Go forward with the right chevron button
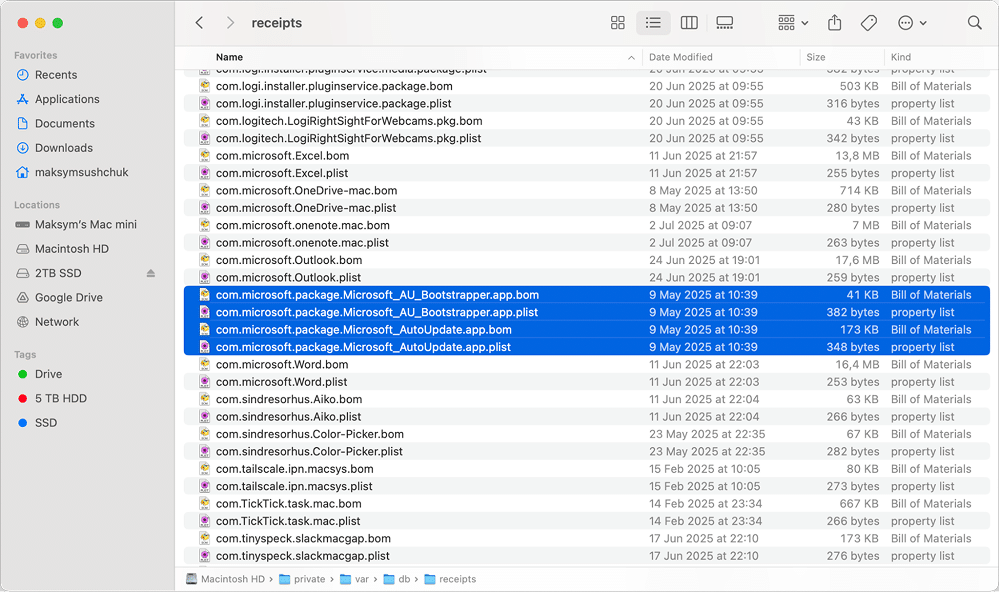The image size is (999, 592). (230, 23)
